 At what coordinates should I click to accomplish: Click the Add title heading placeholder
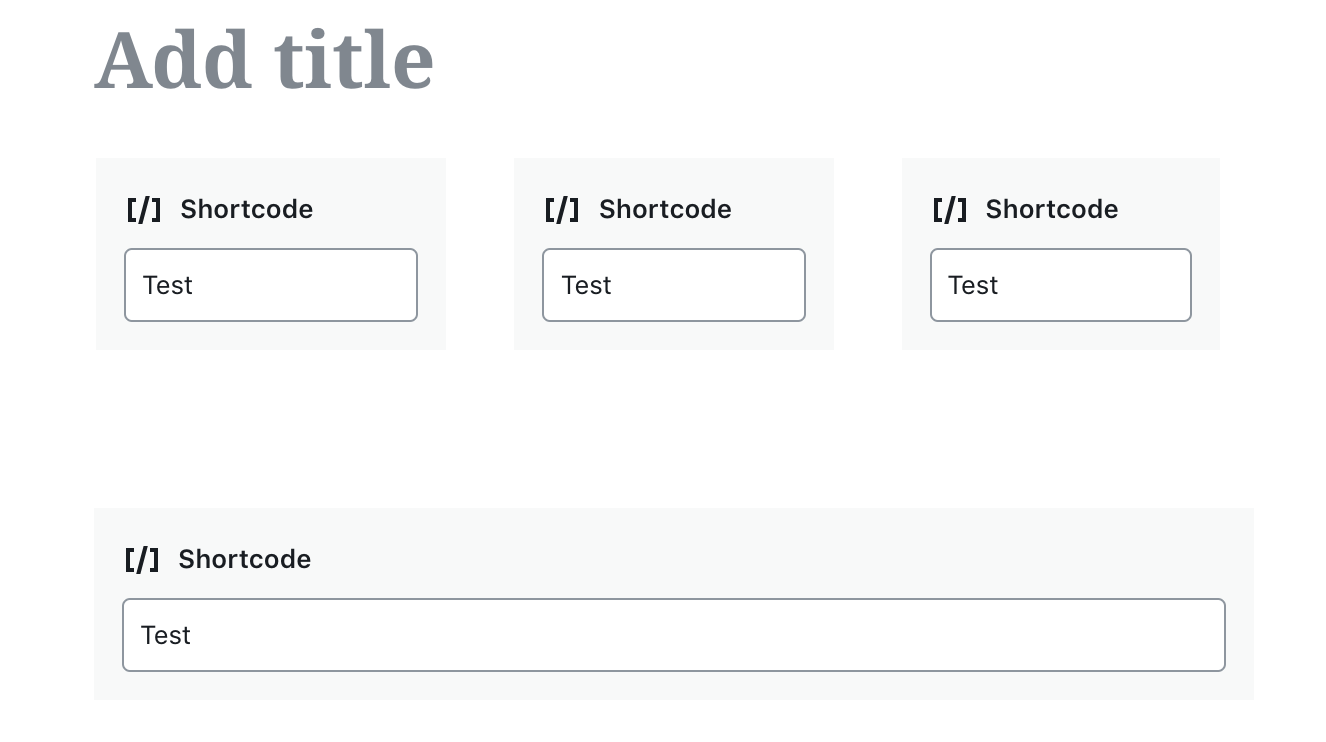click(264, 60)
